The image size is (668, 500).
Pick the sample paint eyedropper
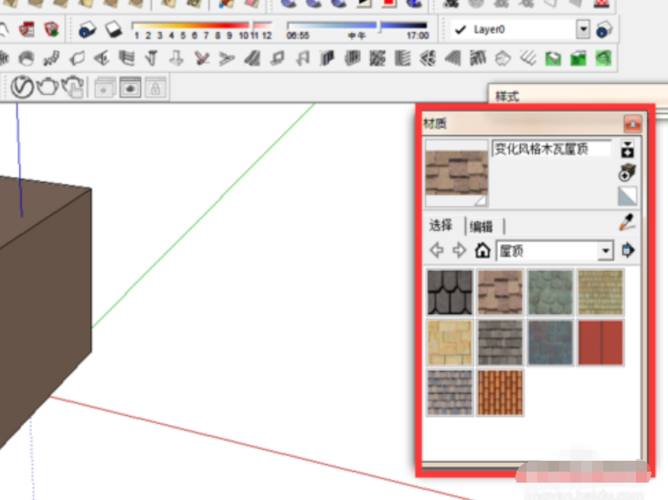[627, 222]
